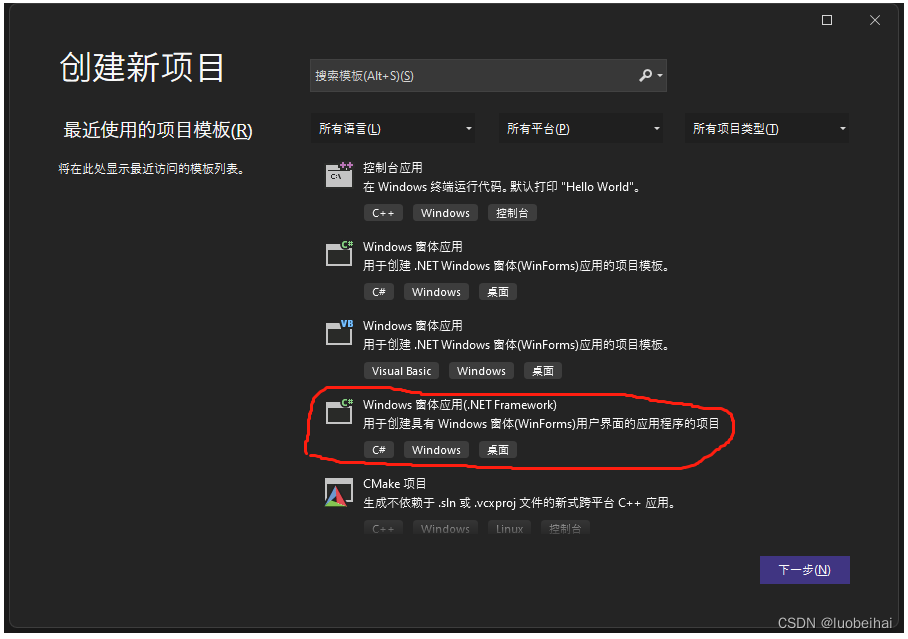The image size is (908, 639).
Task: Click the magnifier icon in the search box
Action: [x=645, y=75]
